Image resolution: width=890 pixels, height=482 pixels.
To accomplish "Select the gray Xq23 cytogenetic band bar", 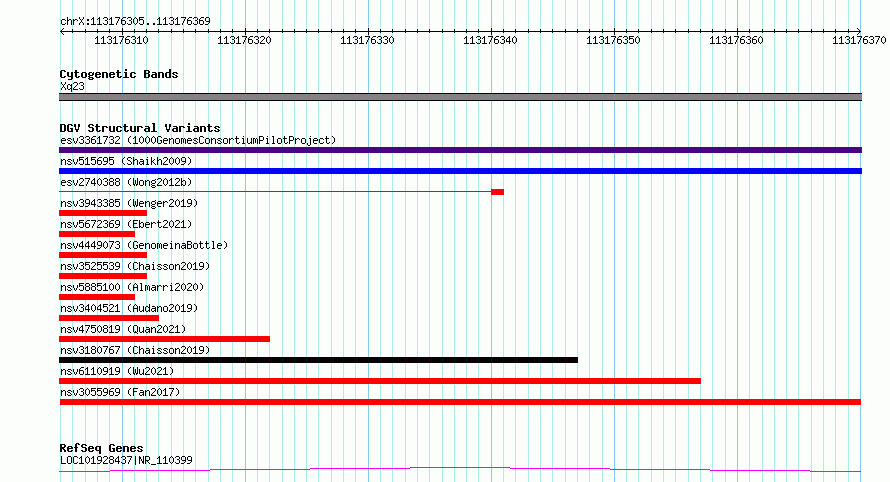I will (x=460, y=97).
